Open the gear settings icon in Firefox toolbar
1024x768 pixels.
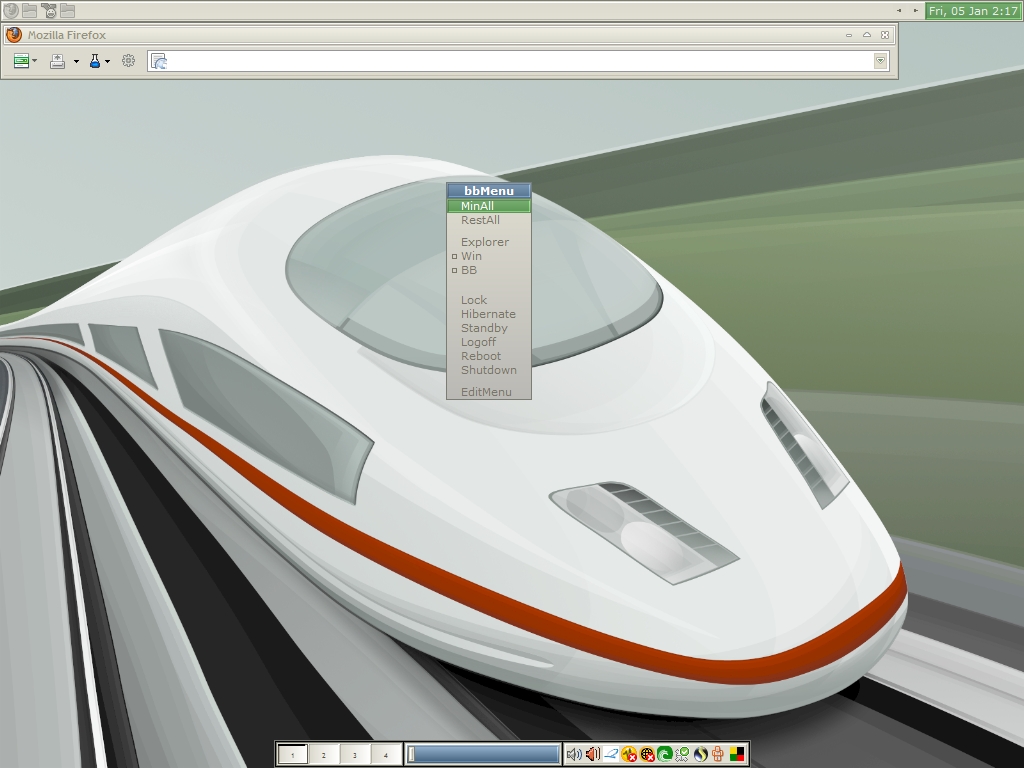coord(129,61)
